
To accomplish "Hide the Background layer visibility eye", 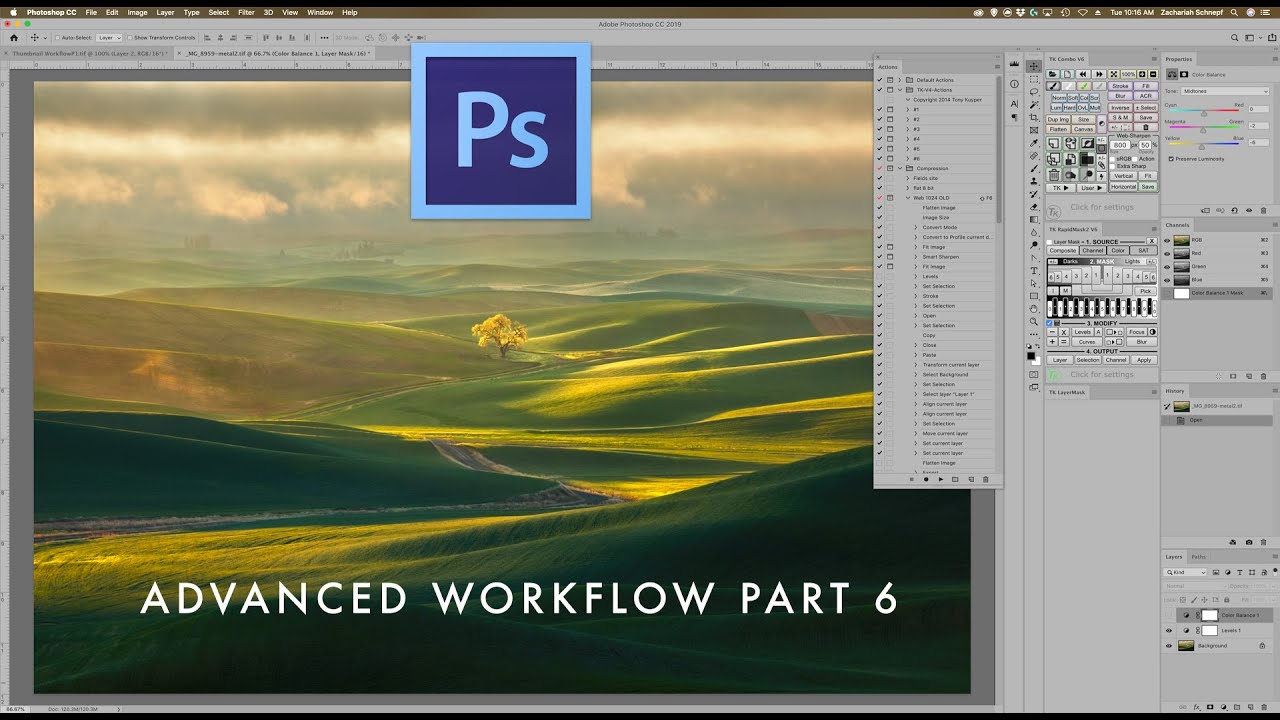I will (x=1168, y=645).
